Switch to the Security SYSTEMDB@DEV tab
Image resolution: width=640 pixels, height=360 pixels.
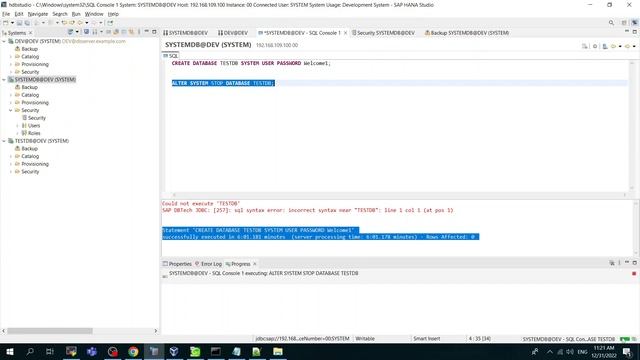click(x=383, y=33)
